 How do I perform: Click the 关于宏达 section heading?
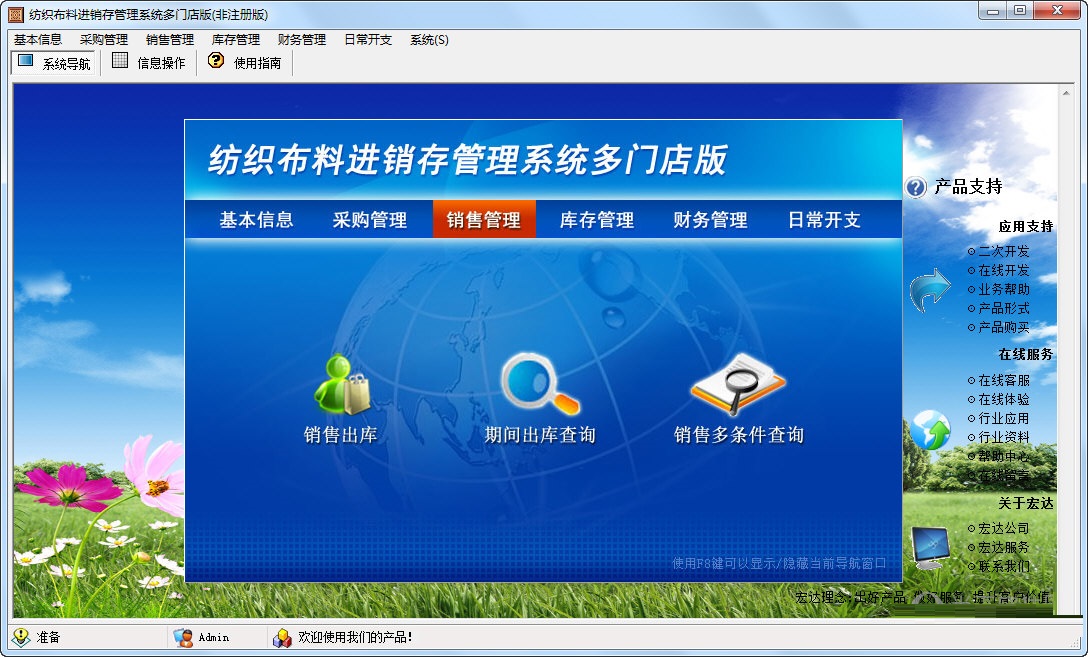(1026, 503)
